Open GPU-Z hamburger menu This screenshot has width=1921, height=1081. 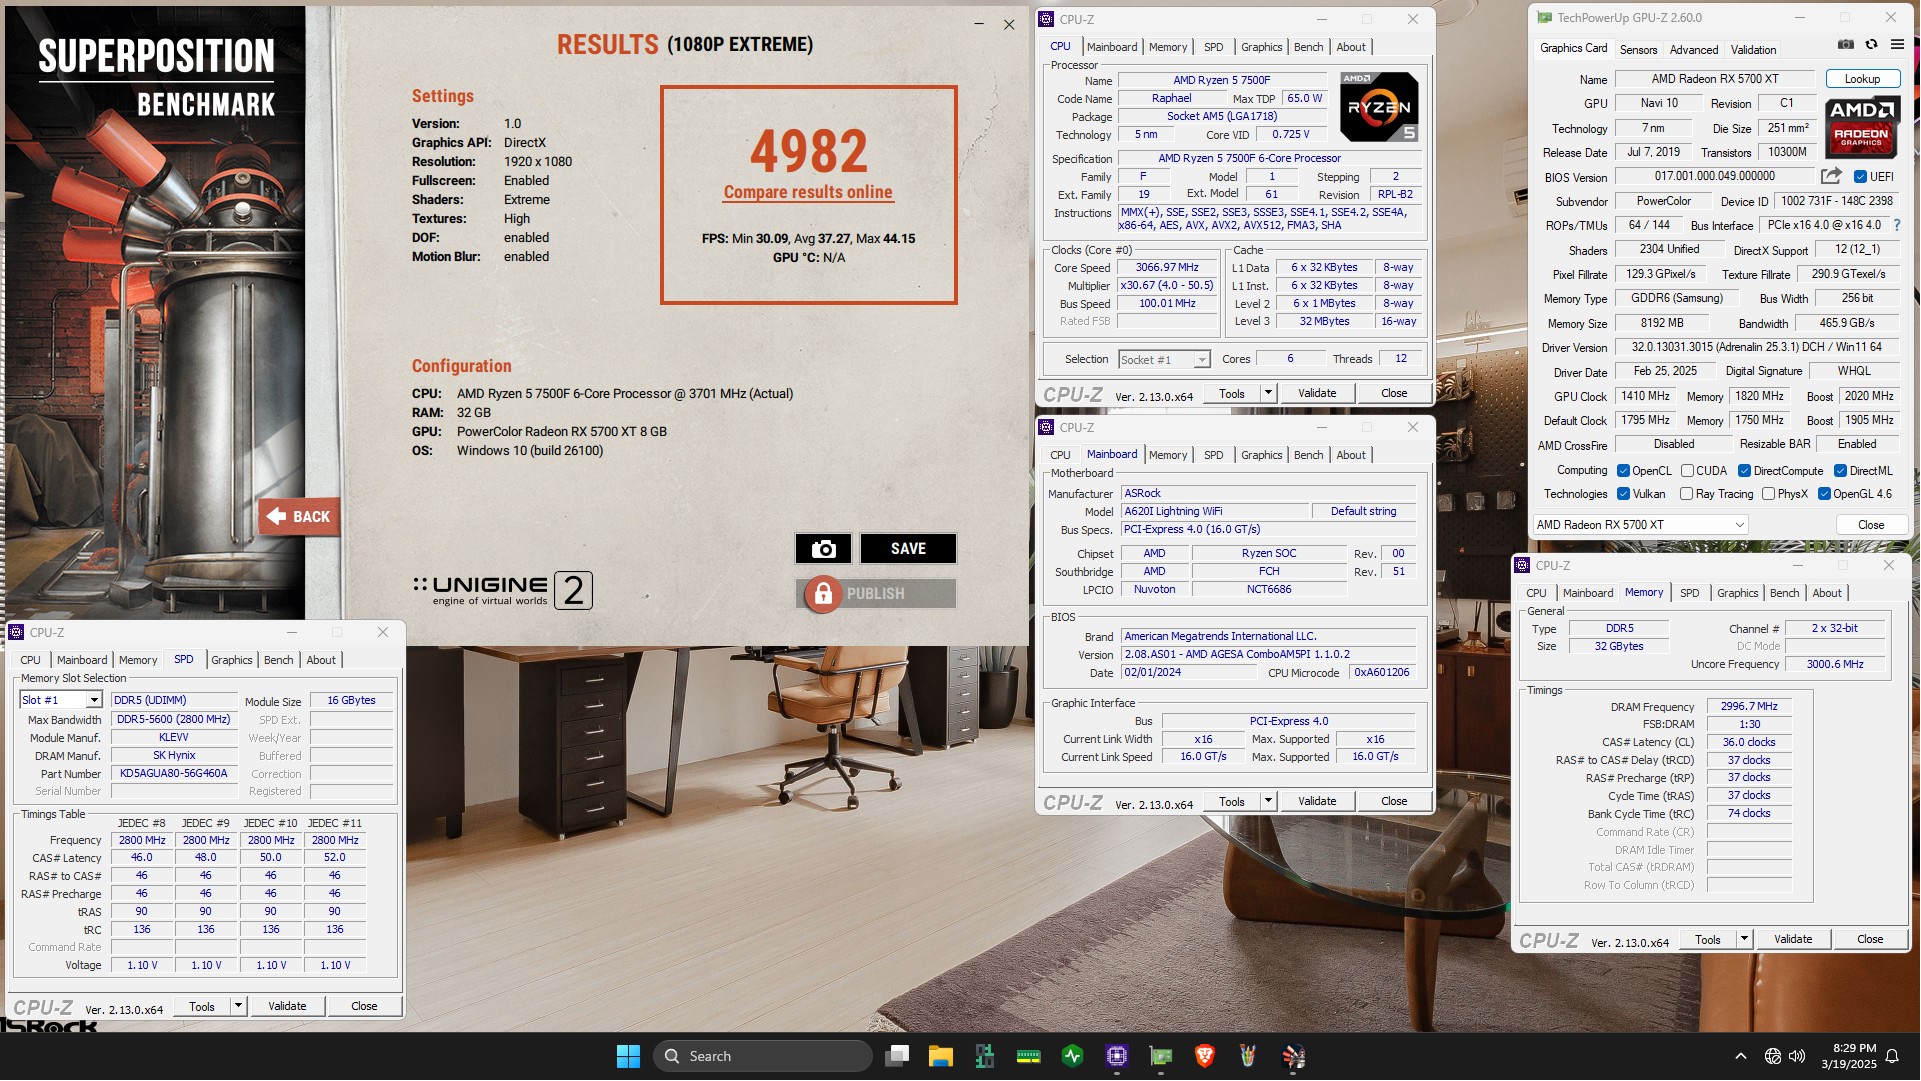(1897, 45)
